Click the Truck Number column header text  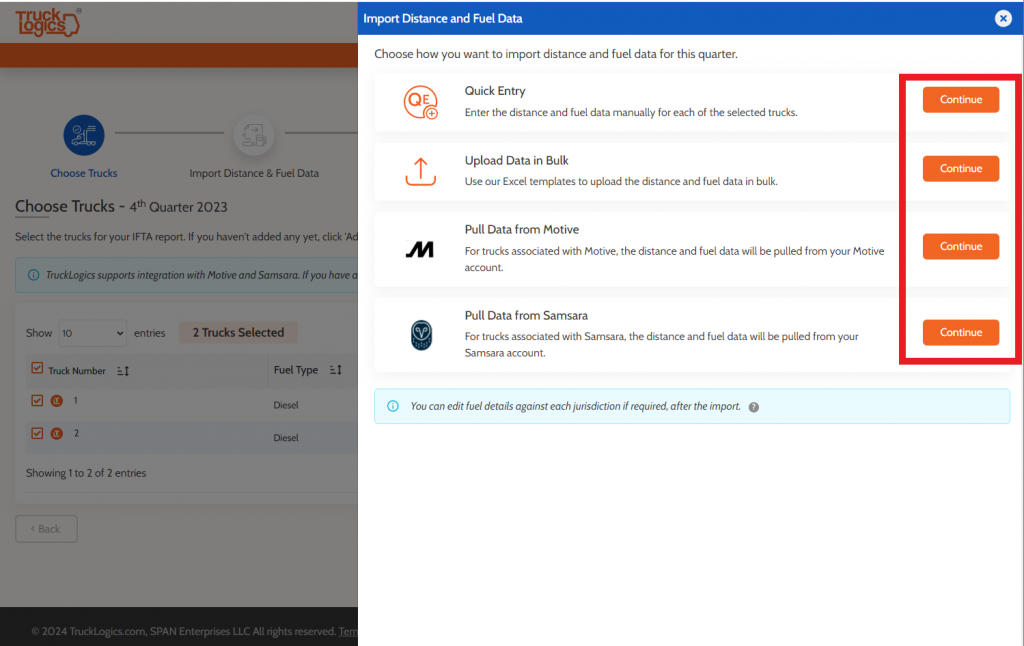click(x=77, y=371)
